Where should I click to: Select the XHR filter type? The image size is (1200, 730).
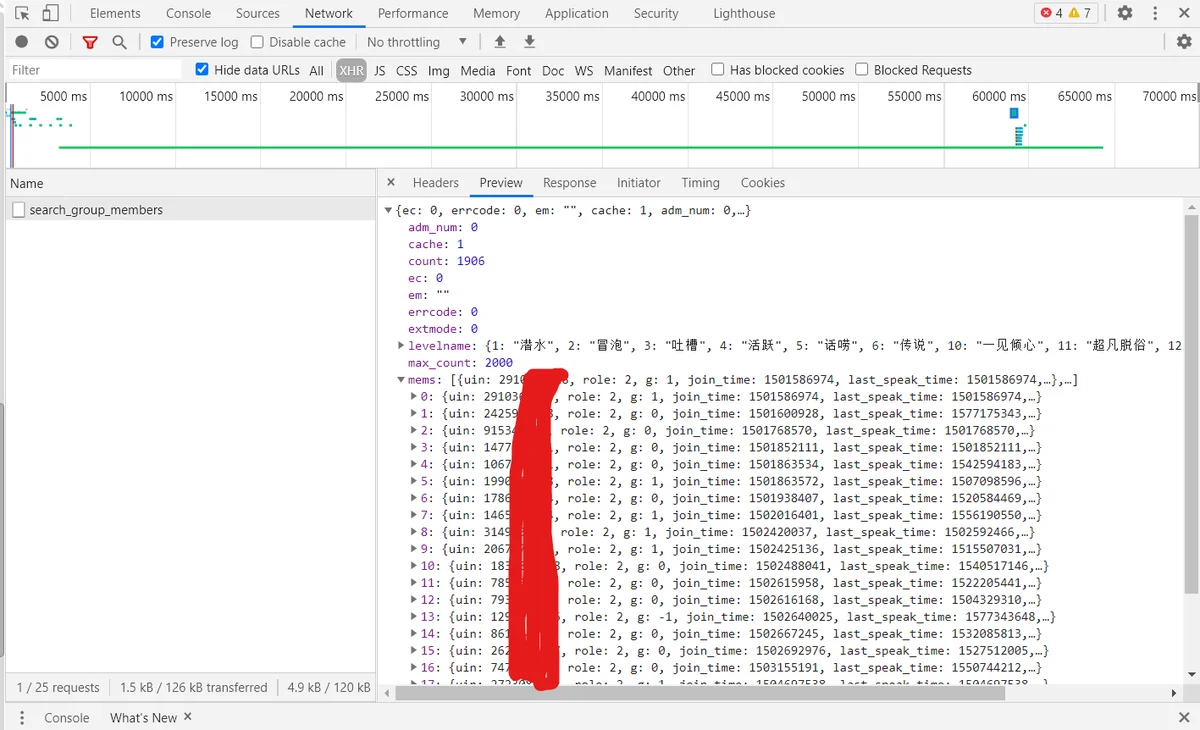pos(351,71)
